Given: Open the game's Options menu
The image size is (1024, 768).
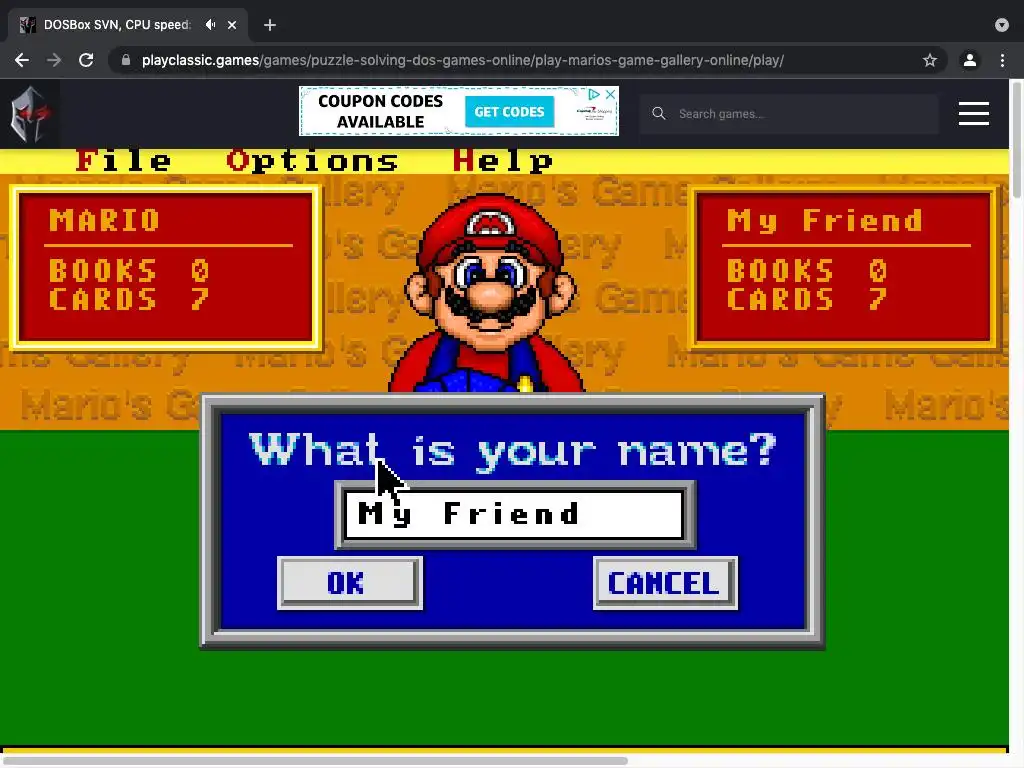Looking at the screenshot, I should (x=312, y=161).
